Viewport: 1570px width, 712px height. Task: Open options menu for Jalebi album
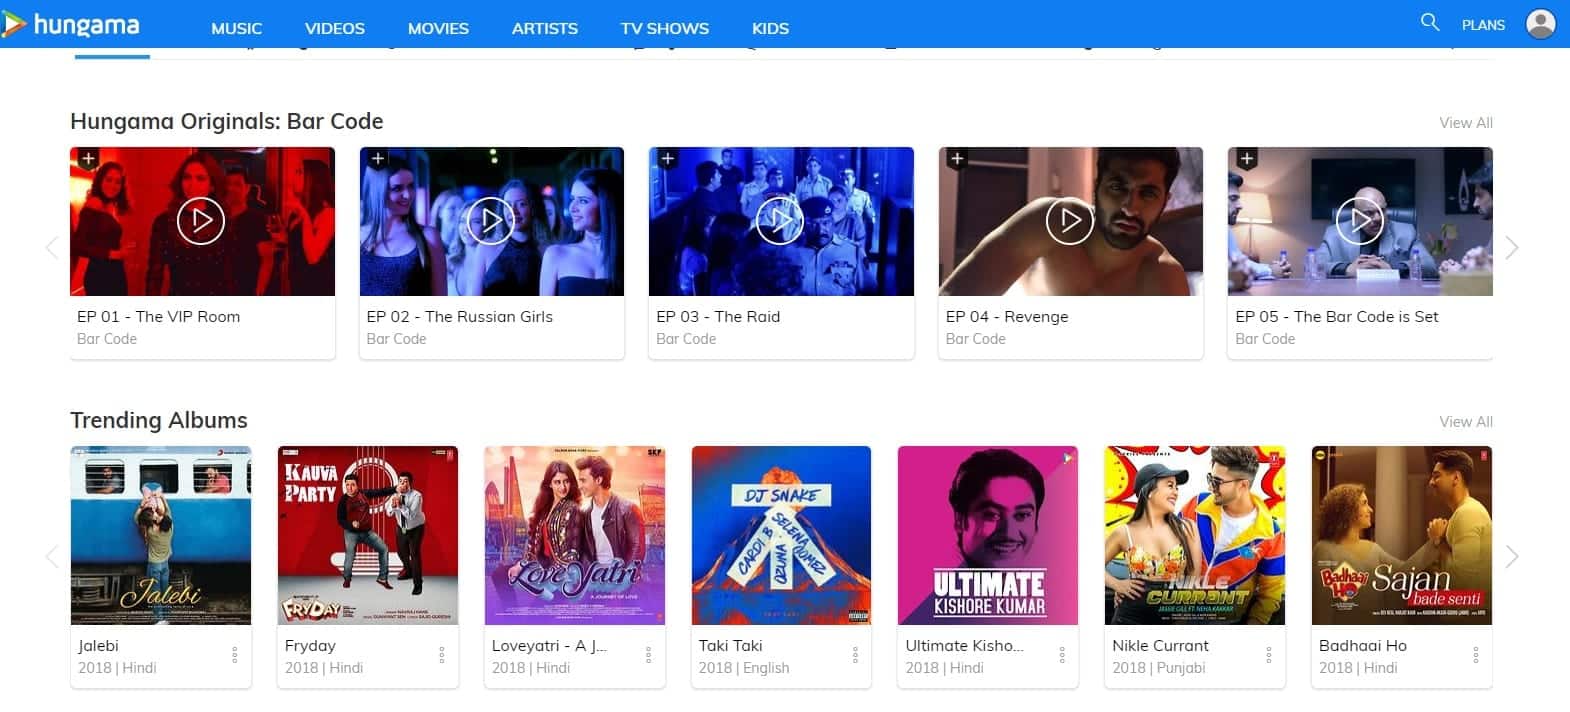coord(234,657)
